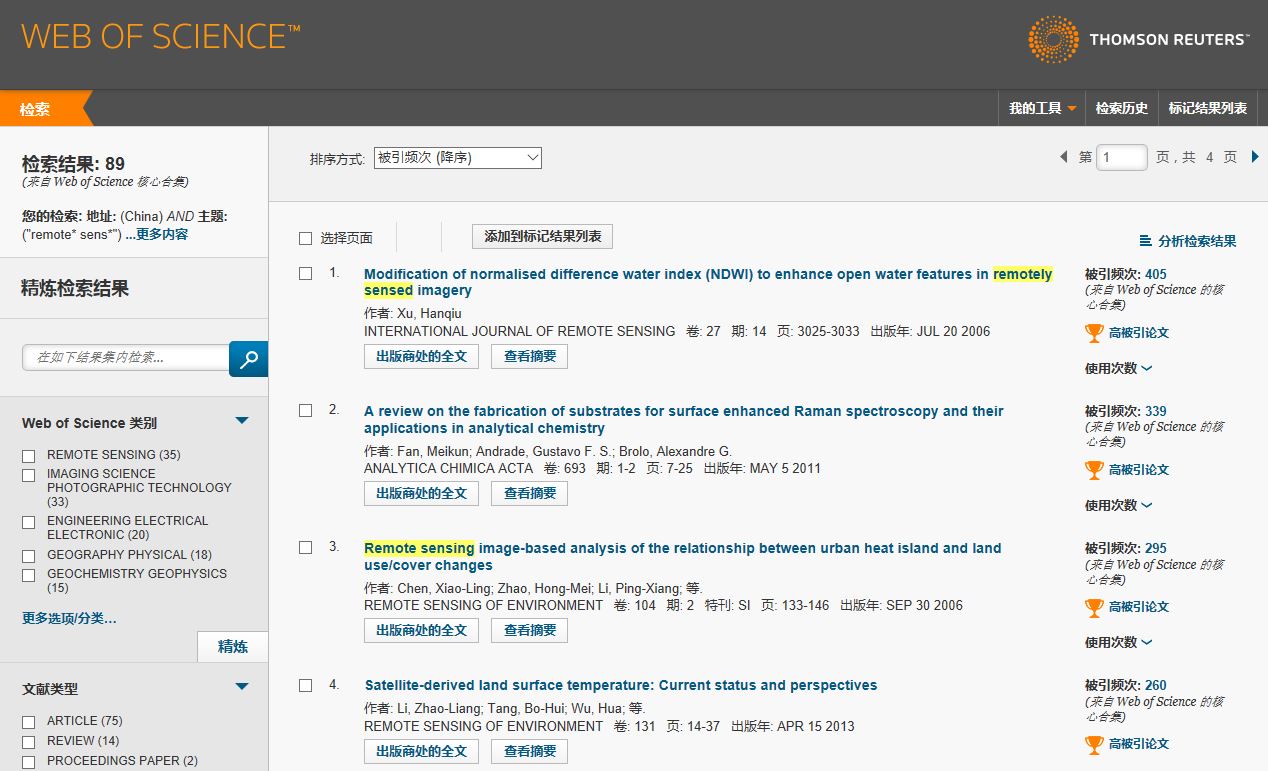Open the urban heat island article title
1268x771 pixels.
point(682,556)
